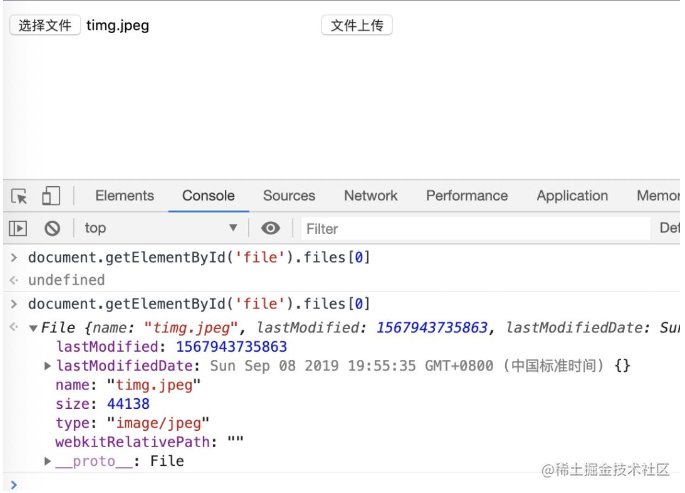Clear console with the ban icon

[x=52, y=228]
